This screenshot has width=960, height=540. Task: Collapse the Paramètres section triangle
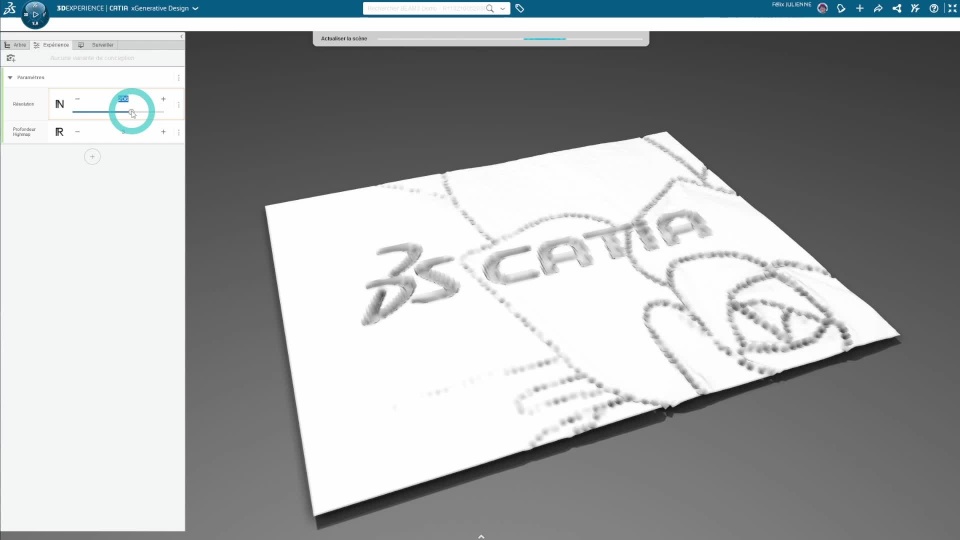[x=10, y=78]
